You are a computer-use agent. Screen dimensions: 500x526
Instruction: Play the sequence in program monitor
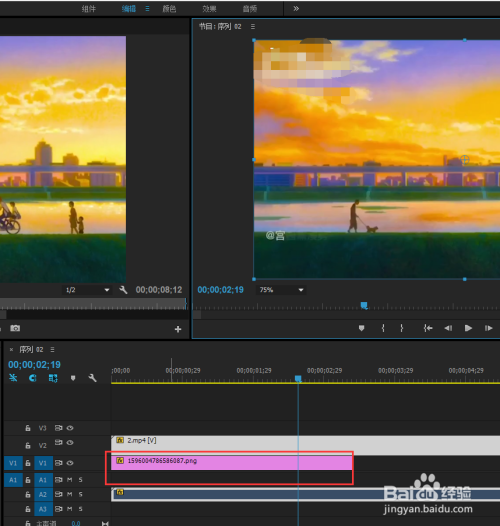(x=468, y=328)
